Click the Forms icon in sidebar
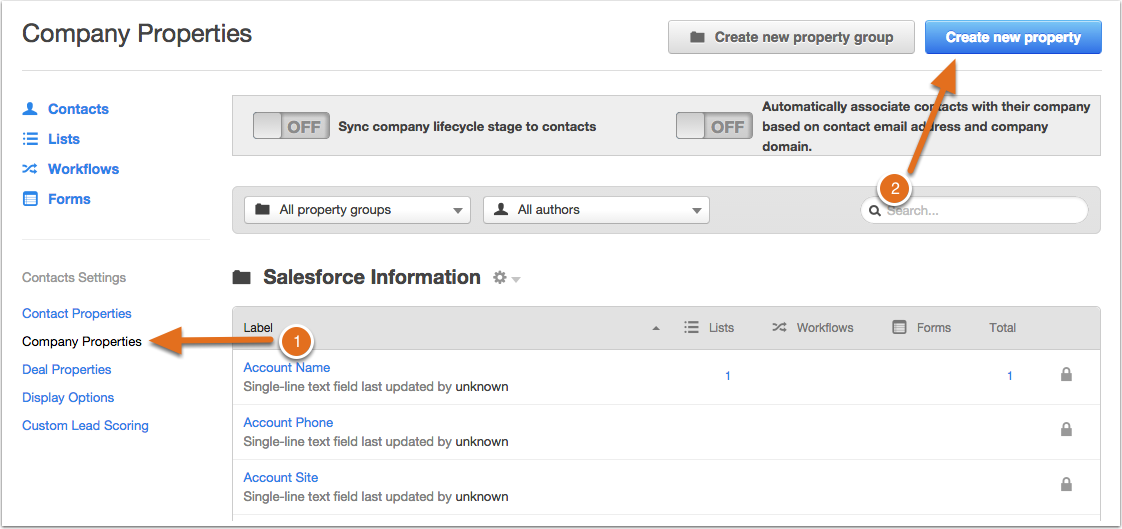This screenshot has height=529, width=1122. (x=30, y=199)
